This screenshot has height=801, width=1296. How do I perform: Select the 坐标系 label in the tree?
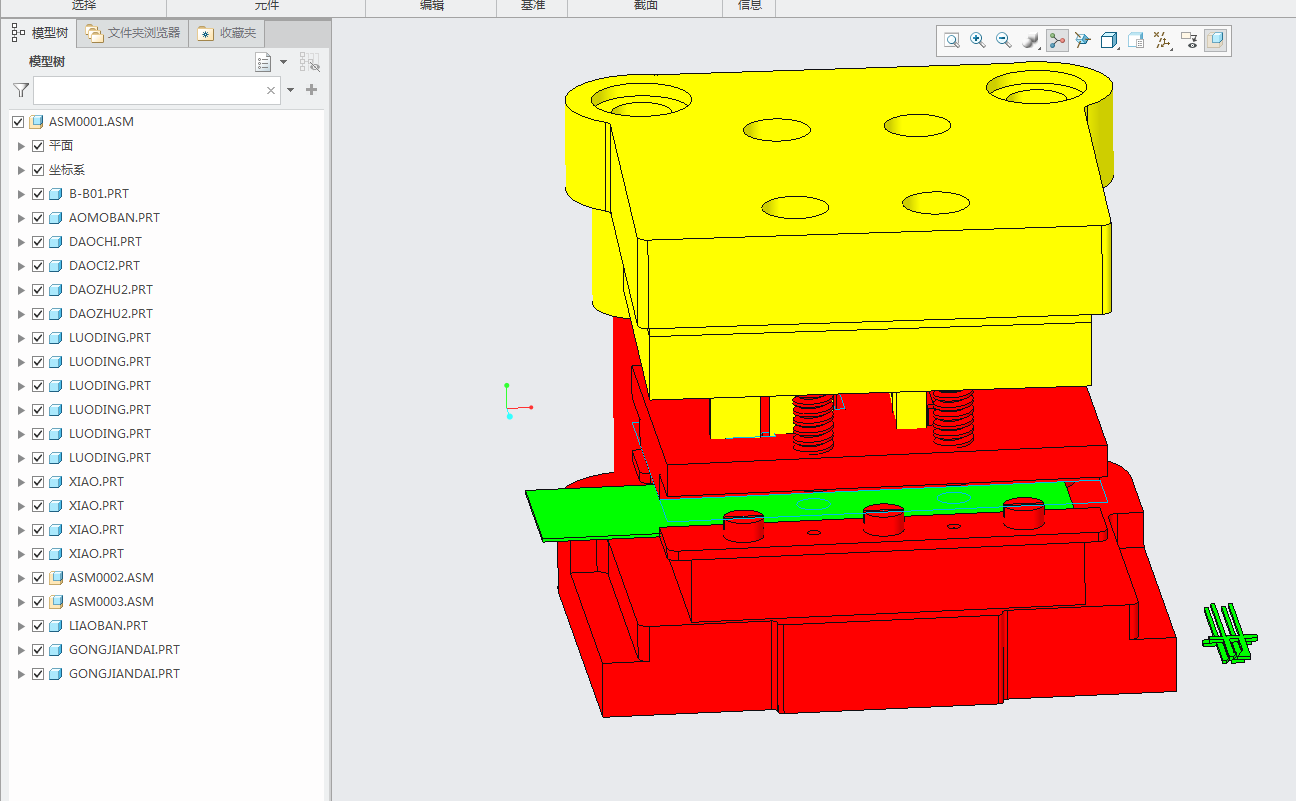tap(67, 170)
